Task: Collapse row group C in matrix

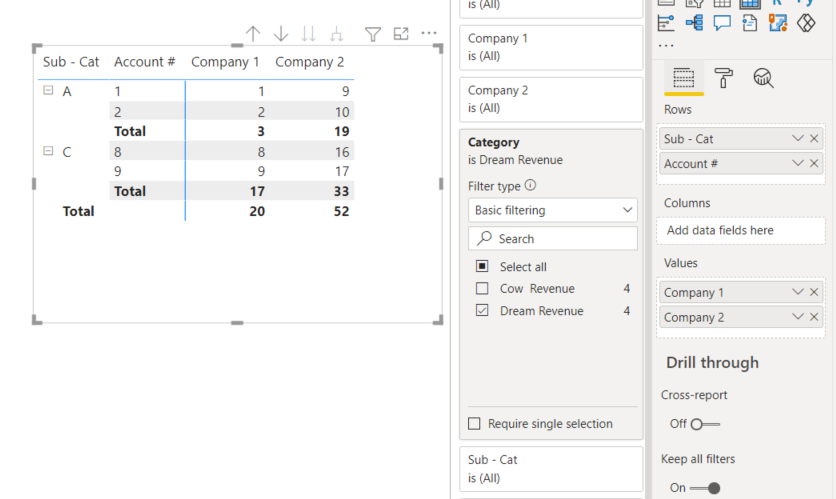Action: (48, 151)
